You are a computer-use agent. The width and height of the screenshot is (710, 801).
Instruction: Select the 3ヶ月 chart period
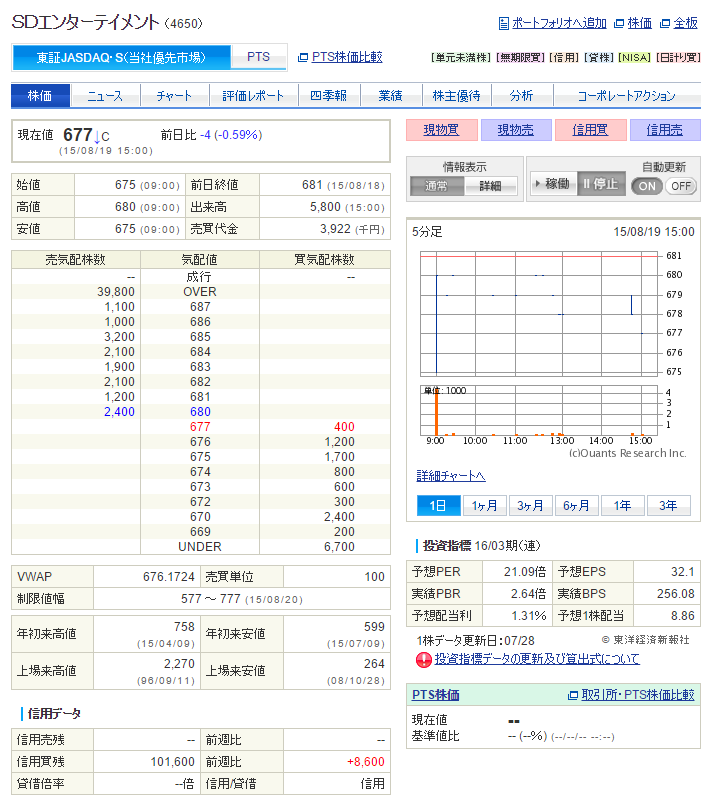click(530, 506)
